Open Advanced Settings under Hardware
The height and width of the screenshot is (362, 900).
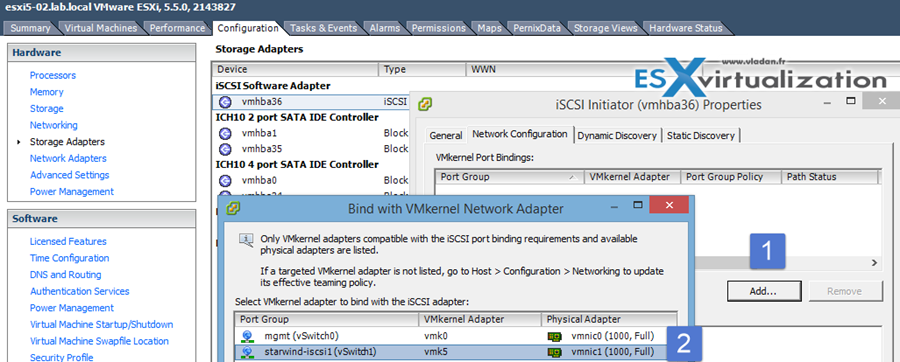[69, 175]
